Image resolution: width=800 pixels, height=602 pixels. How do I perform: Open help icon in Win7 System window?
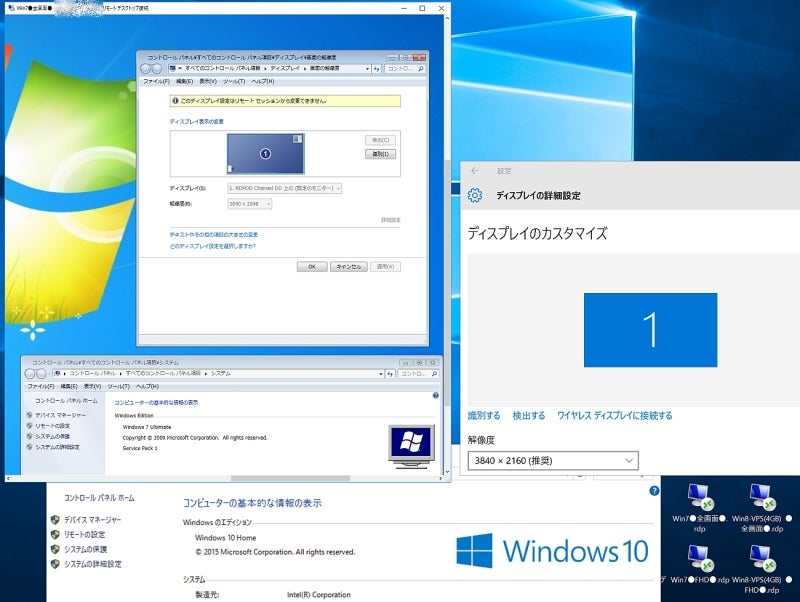pos(436,395)
